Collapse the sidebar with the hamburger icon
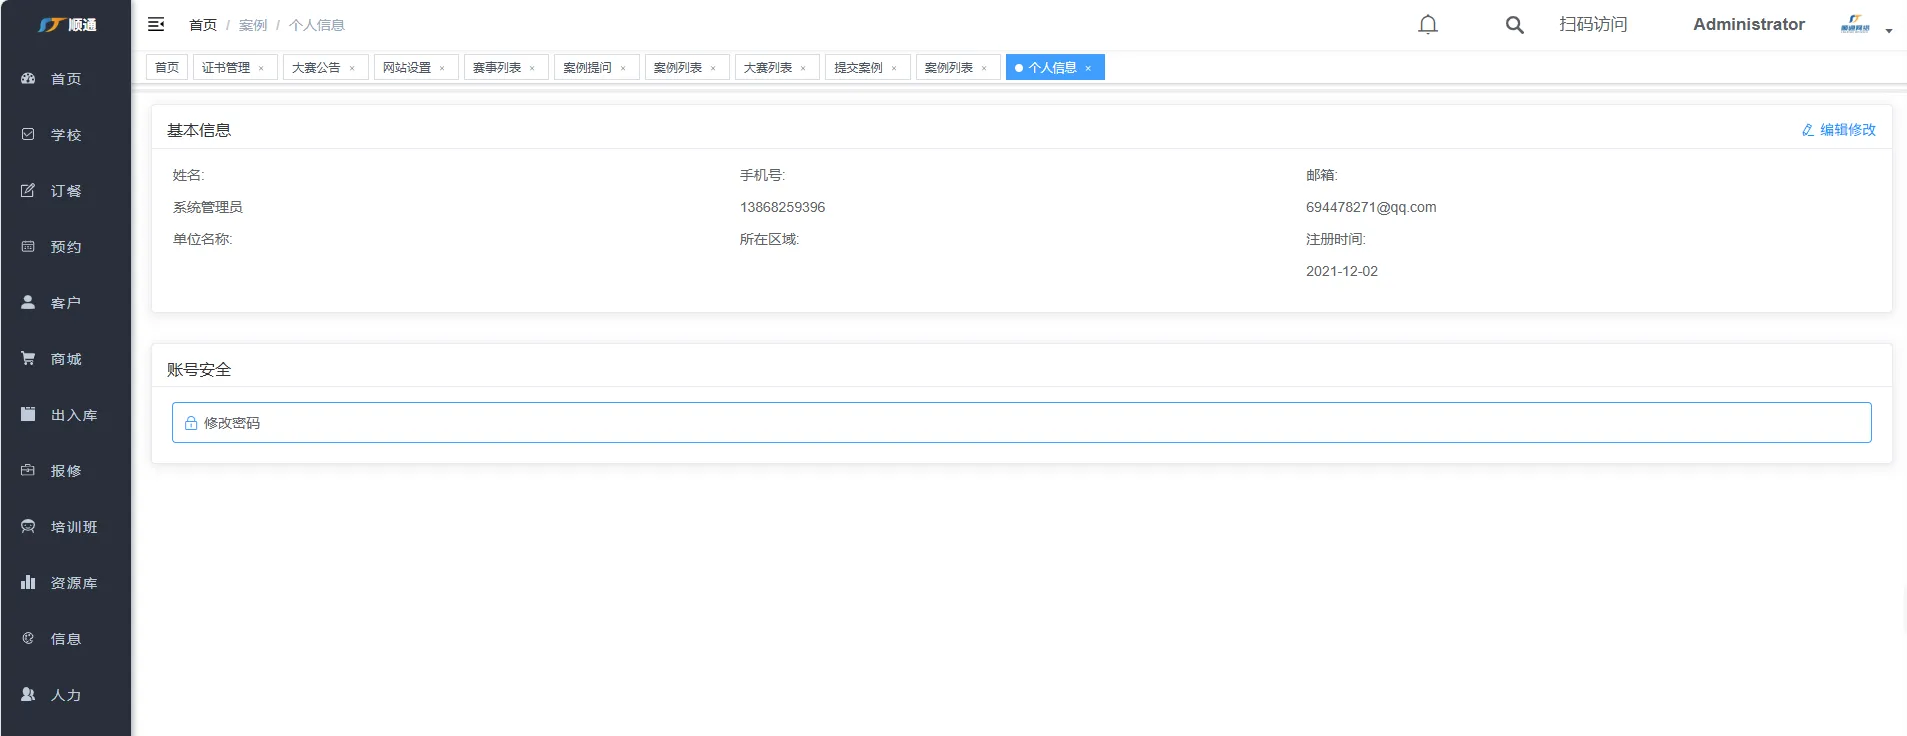1907x736 pixels. pyautogui.click(x=156, y=24)
